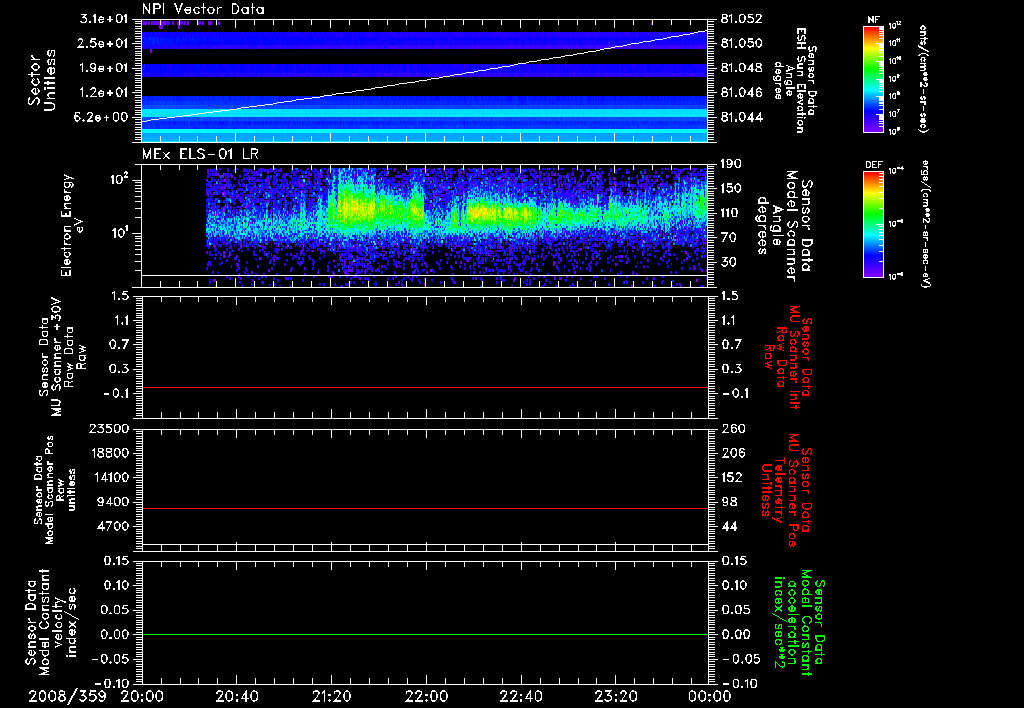Select the 23:20 time axis tick label

point(615,696)
